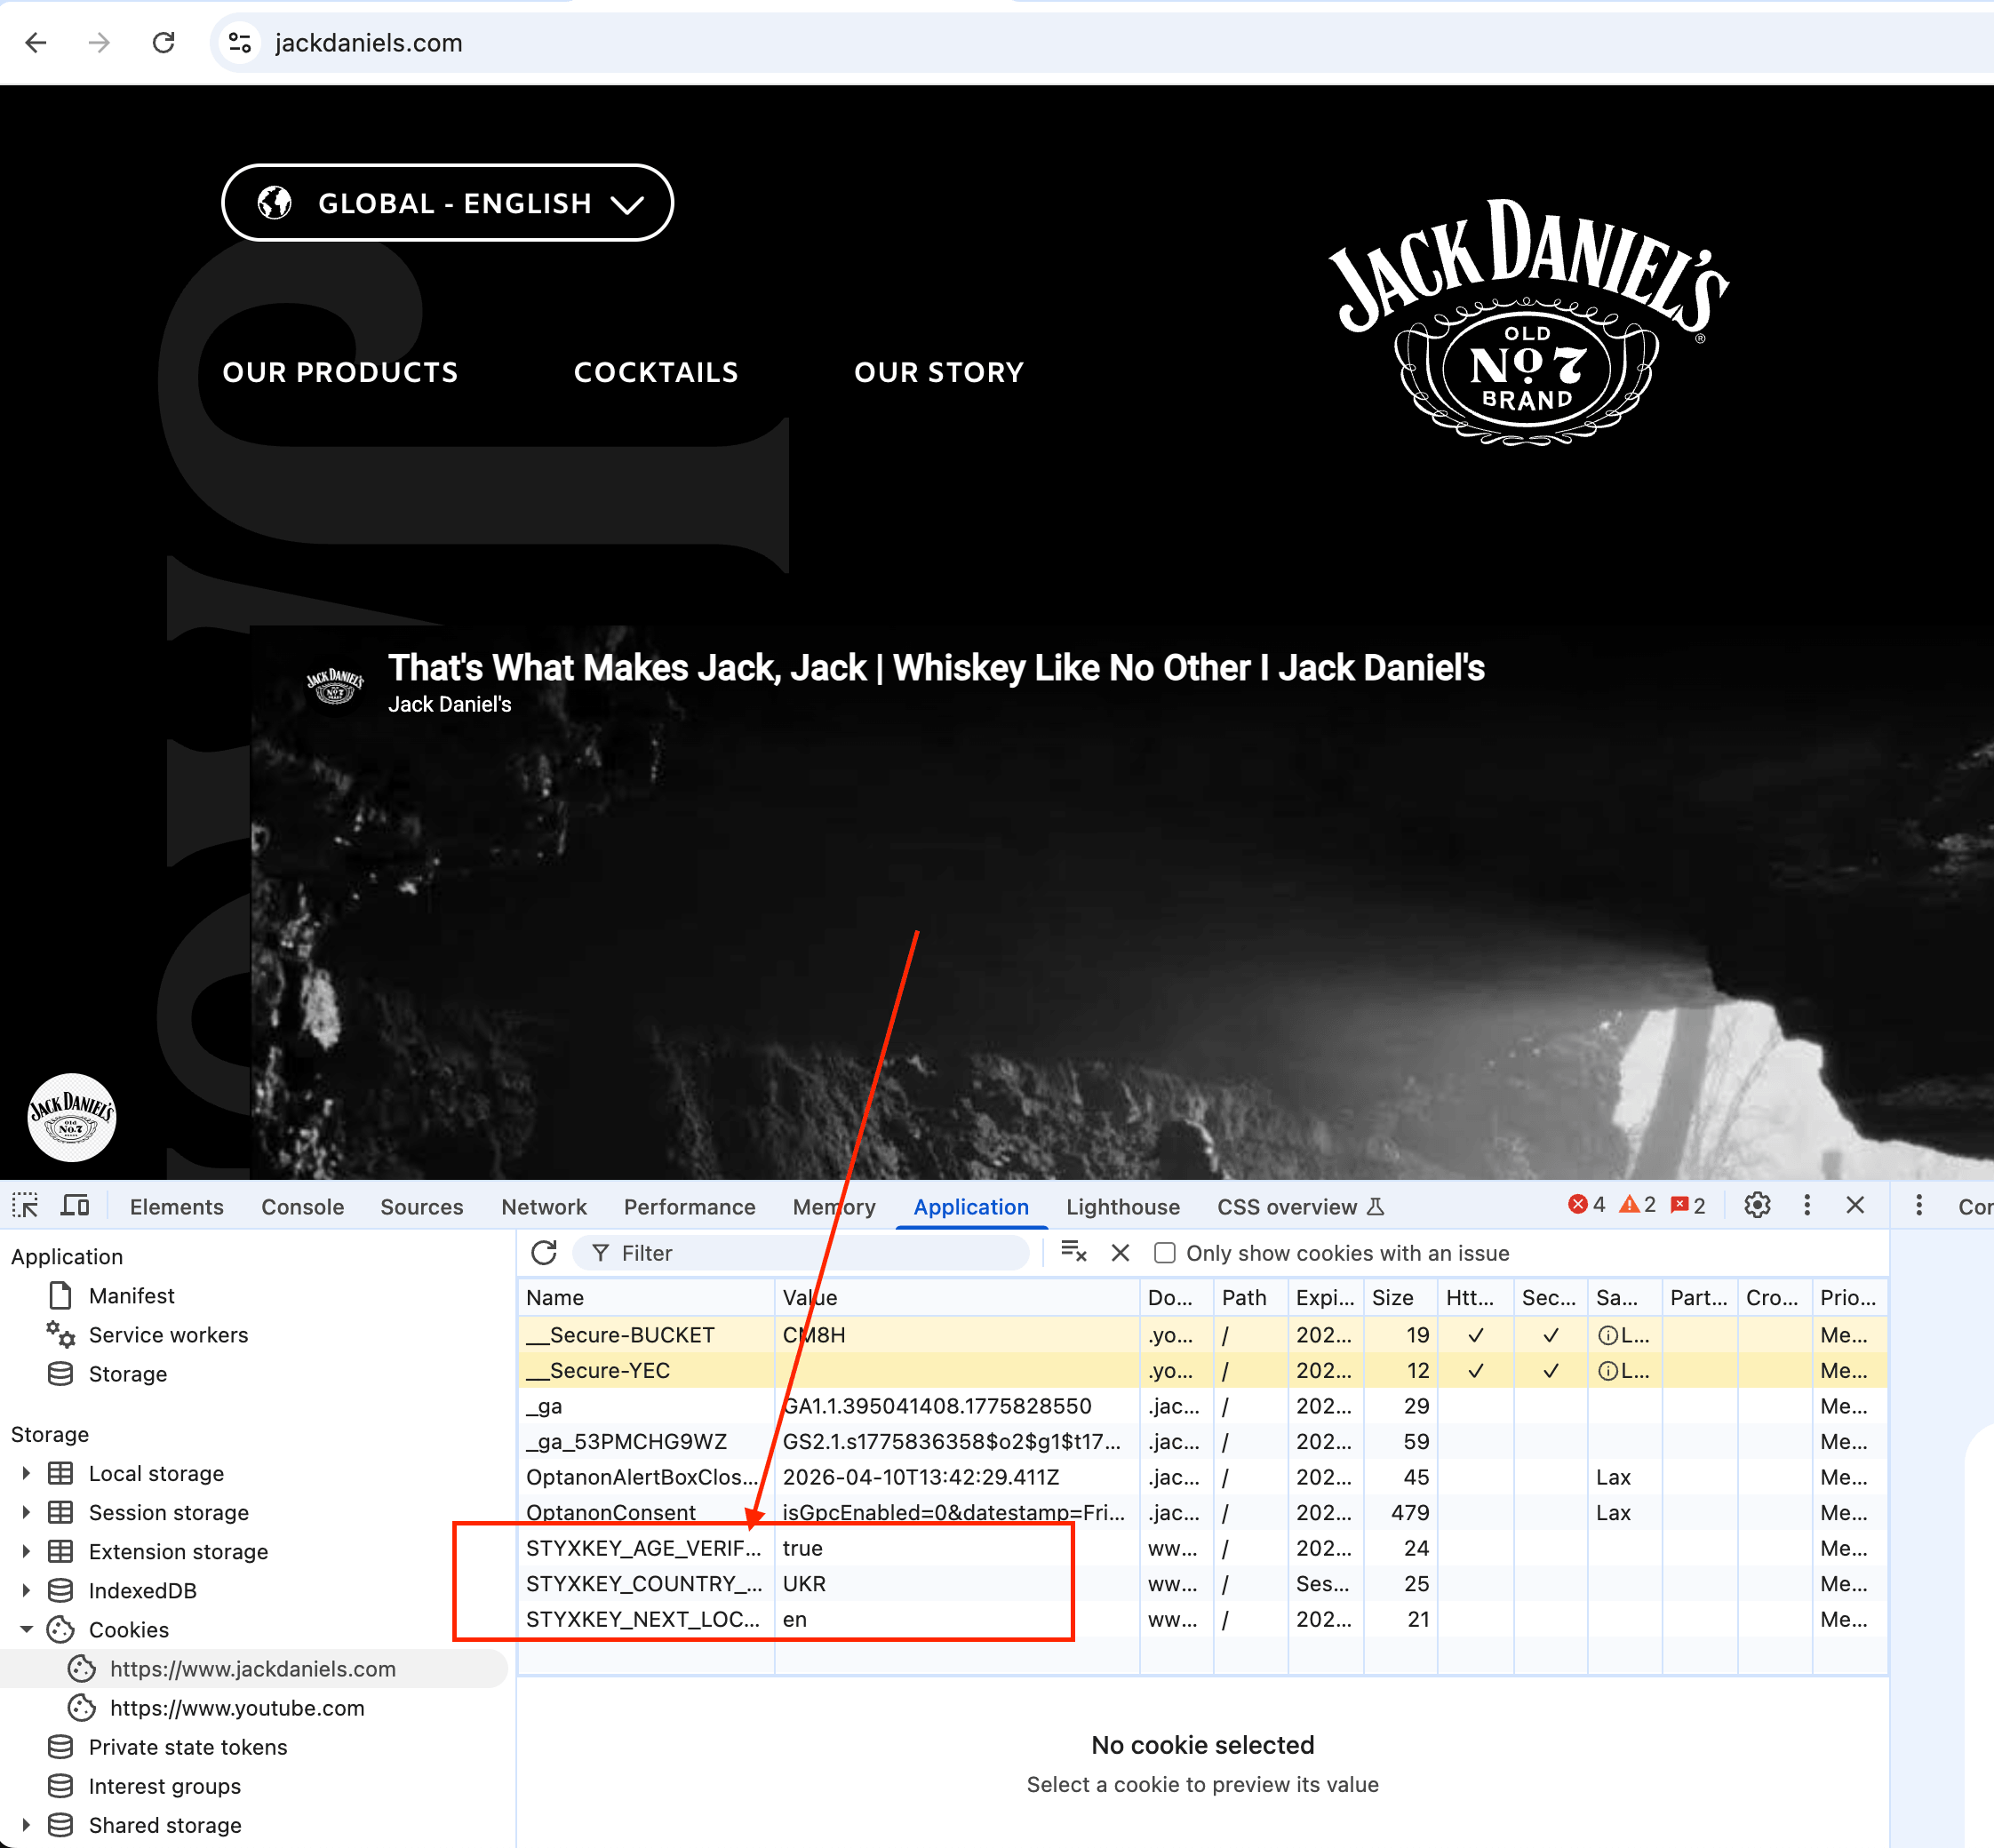This screenshot has height=1848, width=1994.
Task: Select the __Secure-BUCKET cookie row
Action: point(1202,1335)
